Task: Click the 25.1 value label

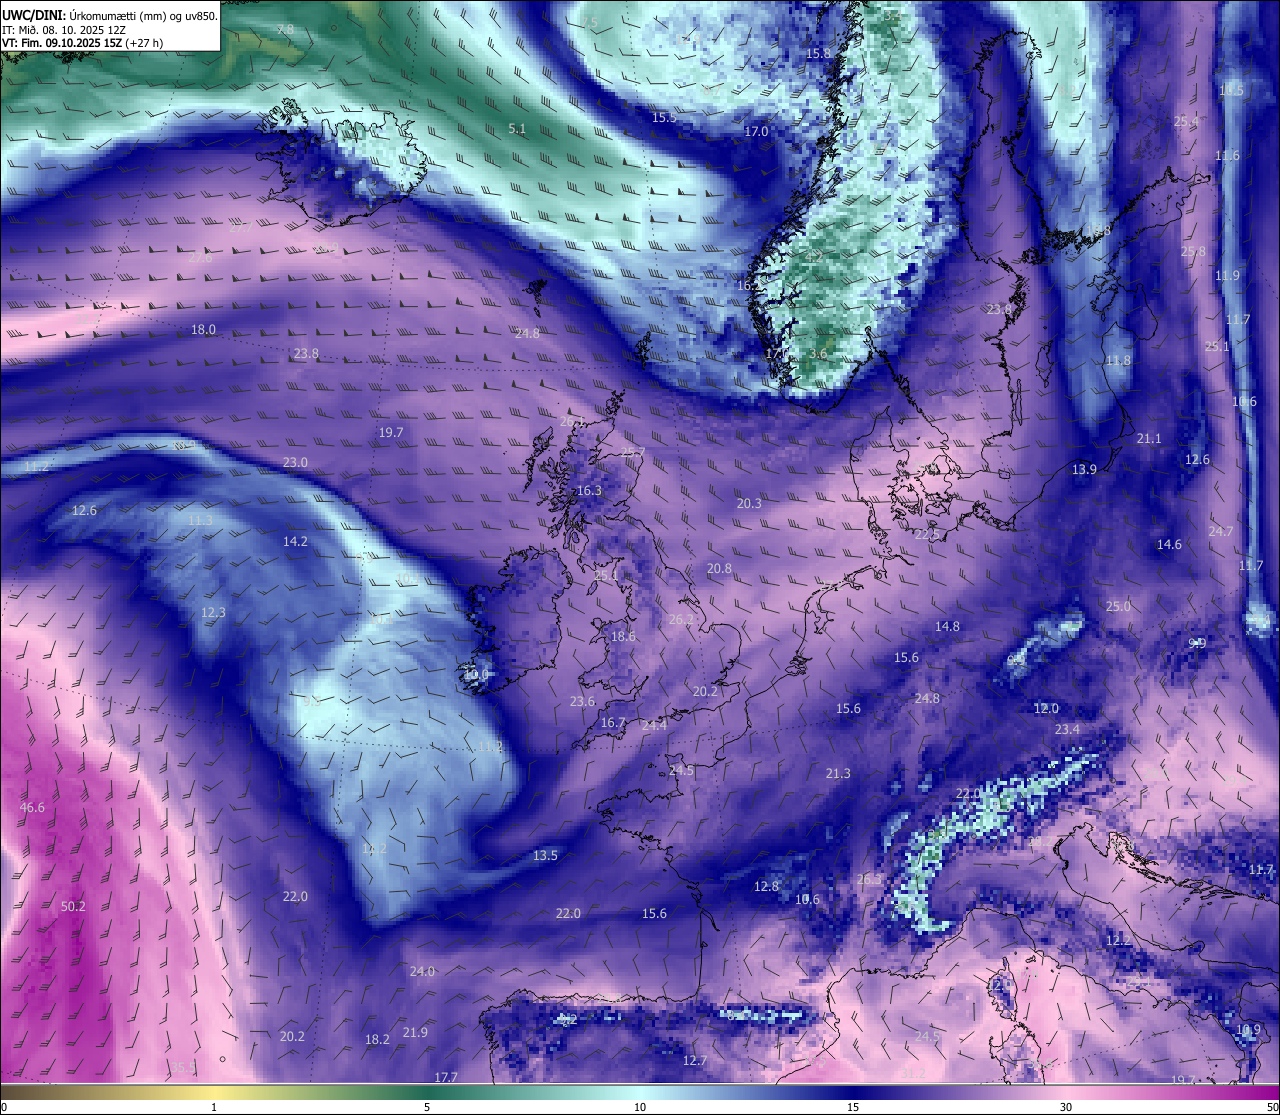Action: [1217, 346]
